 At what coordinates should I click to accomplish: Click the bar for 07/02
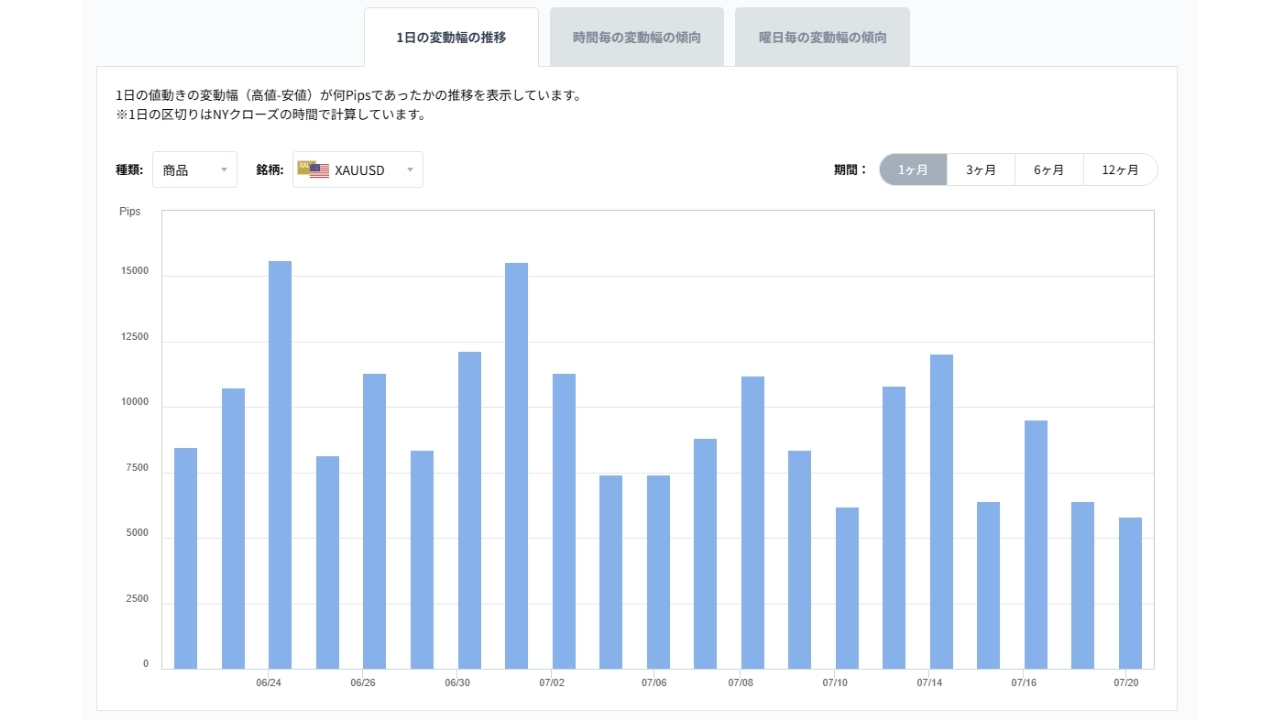pyautogui.click(x=564, y=521)
